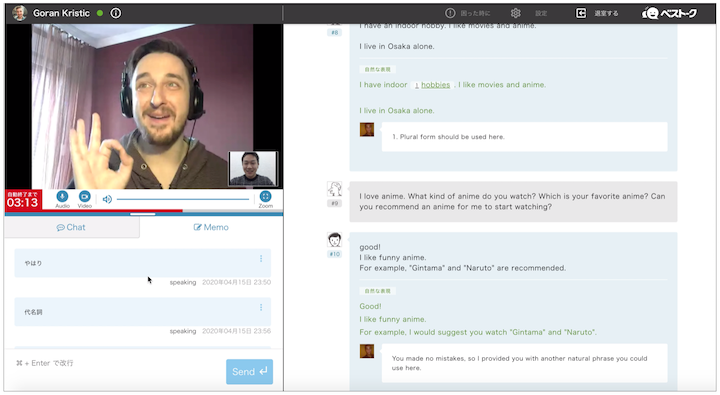Click Goran Kristic's profile avatar

(19, 13)
